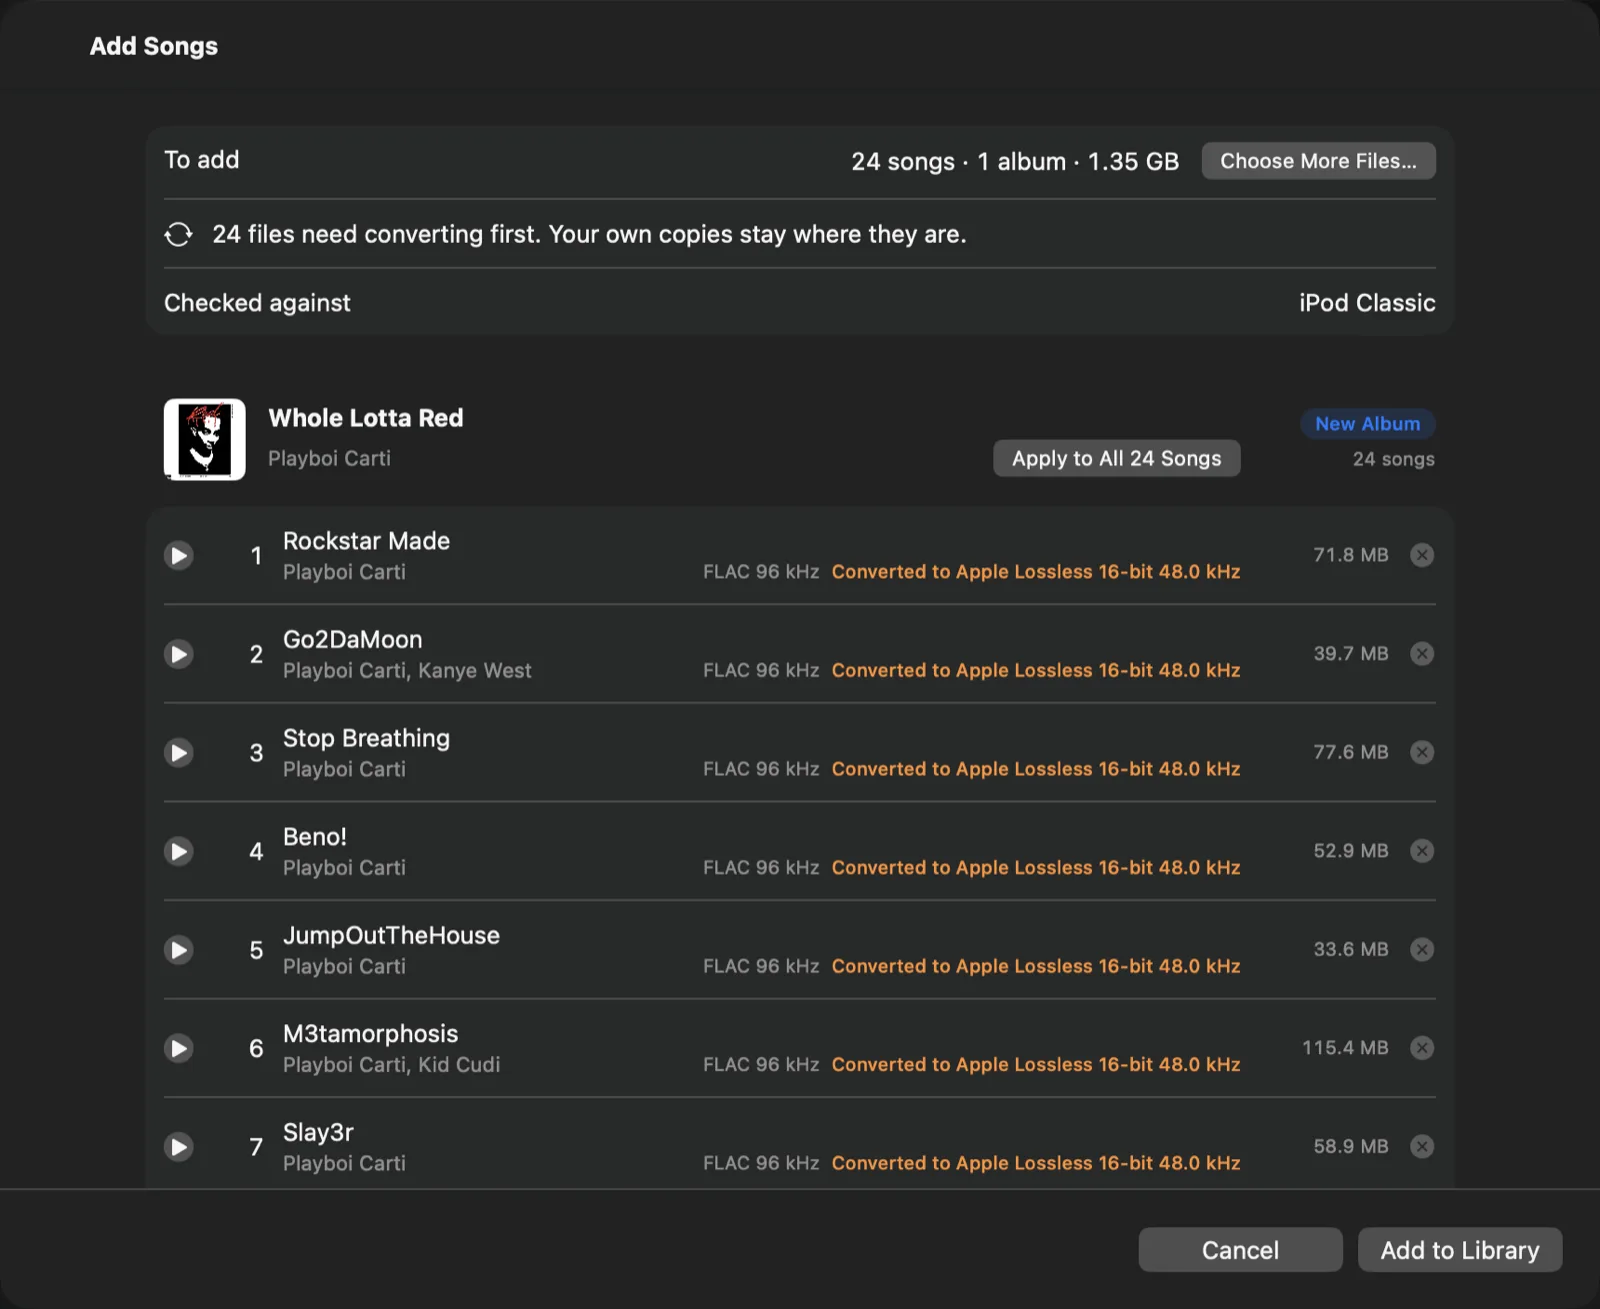Viewport: 1600px width, 1309px height.
Task: Select the Slay3r song title
Action: [318, 1133]
